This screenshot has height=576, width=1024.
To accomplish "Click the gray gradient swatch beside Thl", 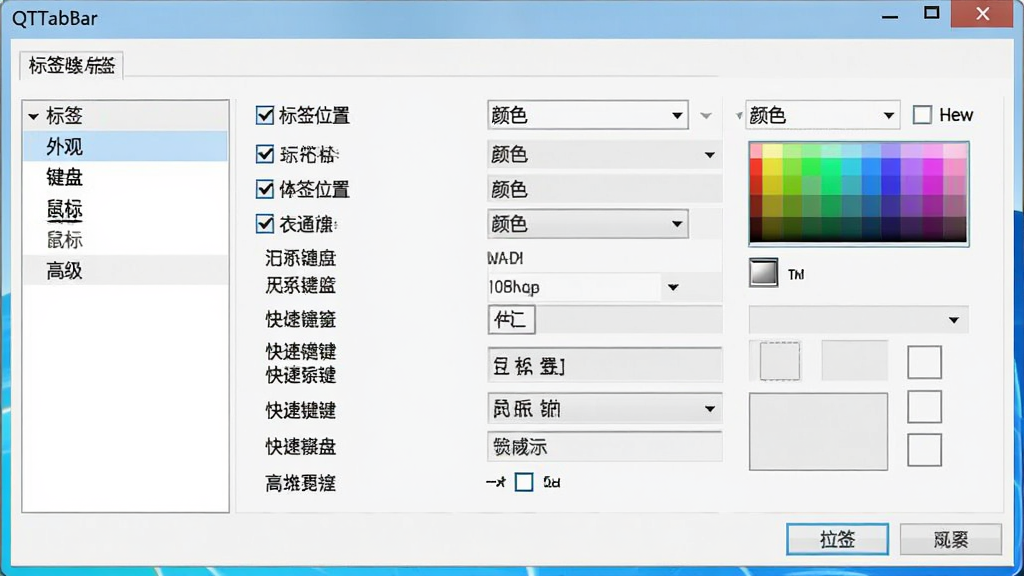I will (763, 273).
